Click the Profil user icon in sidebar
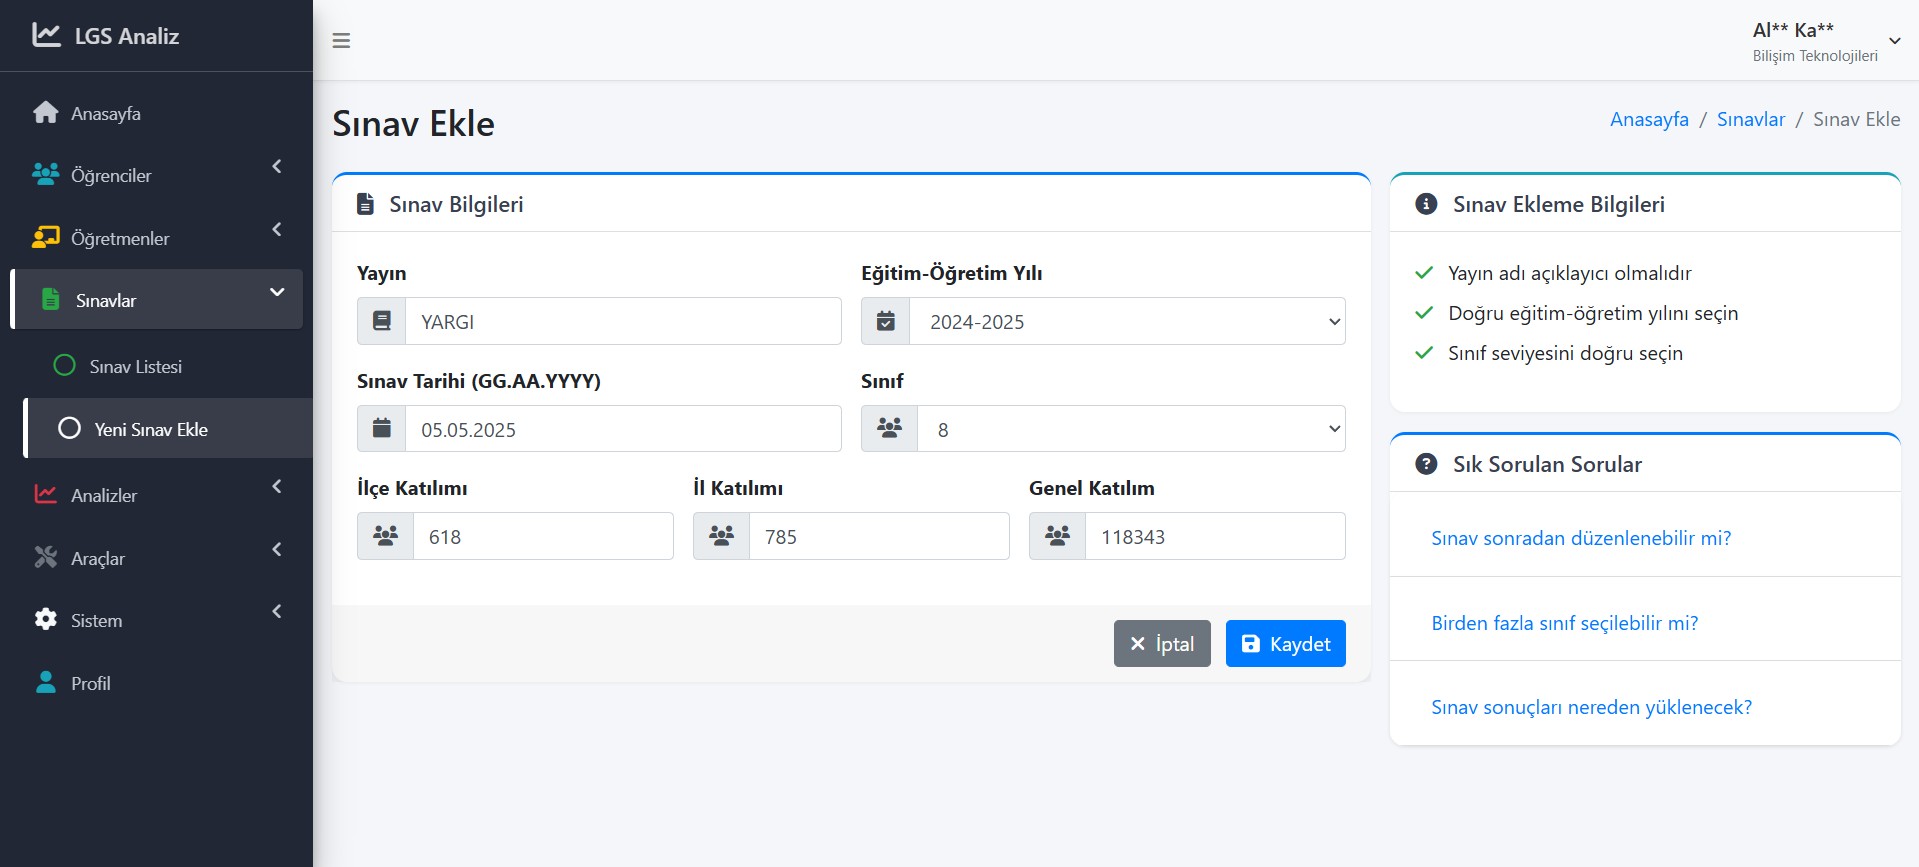 [x=45, y=683]
